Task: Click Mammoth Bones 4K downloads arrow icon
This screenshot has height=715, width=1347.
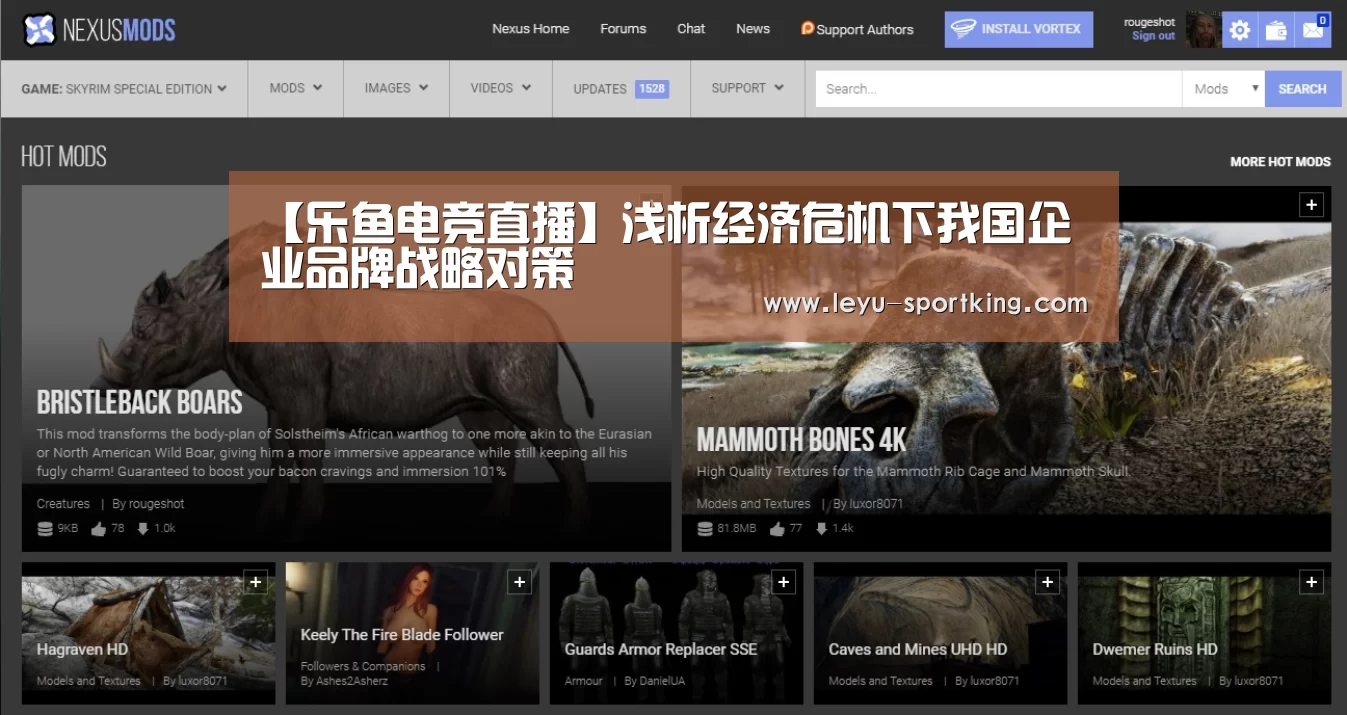Action: point(822,528)
